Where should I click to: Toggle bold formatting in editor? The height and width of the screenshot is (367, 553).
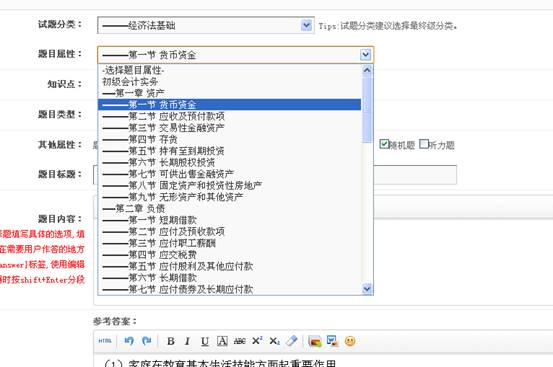tap(171, 341)
